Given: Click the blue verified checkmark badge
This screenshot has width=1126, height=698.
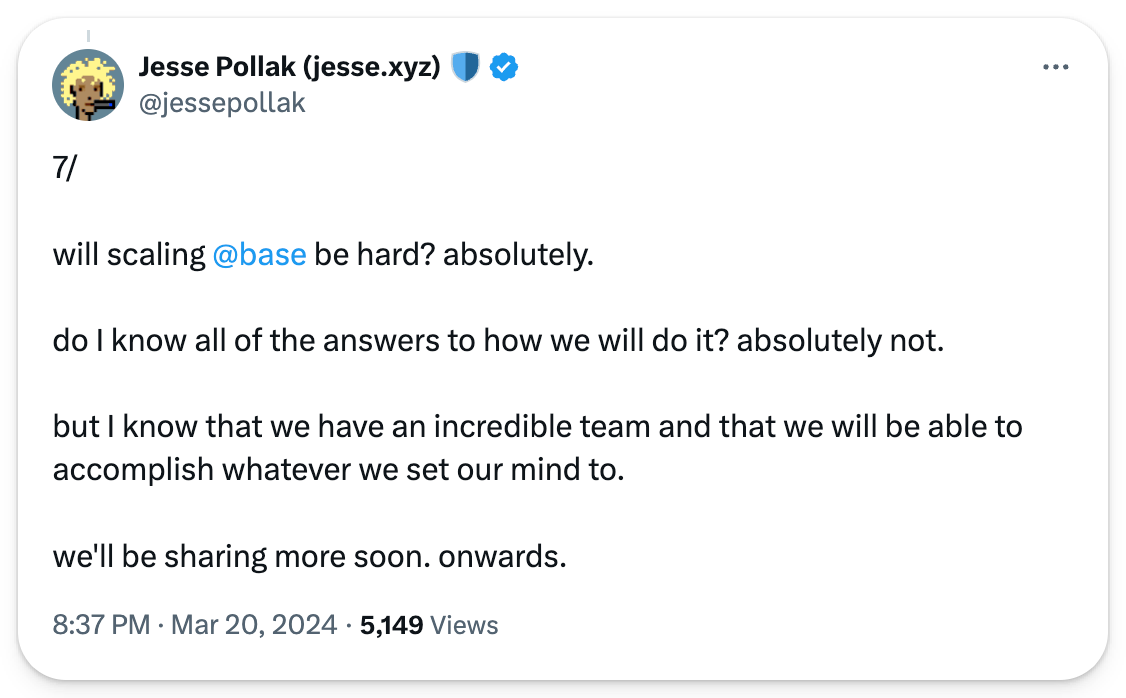Looking at the screenshot, I should [503, 68].
